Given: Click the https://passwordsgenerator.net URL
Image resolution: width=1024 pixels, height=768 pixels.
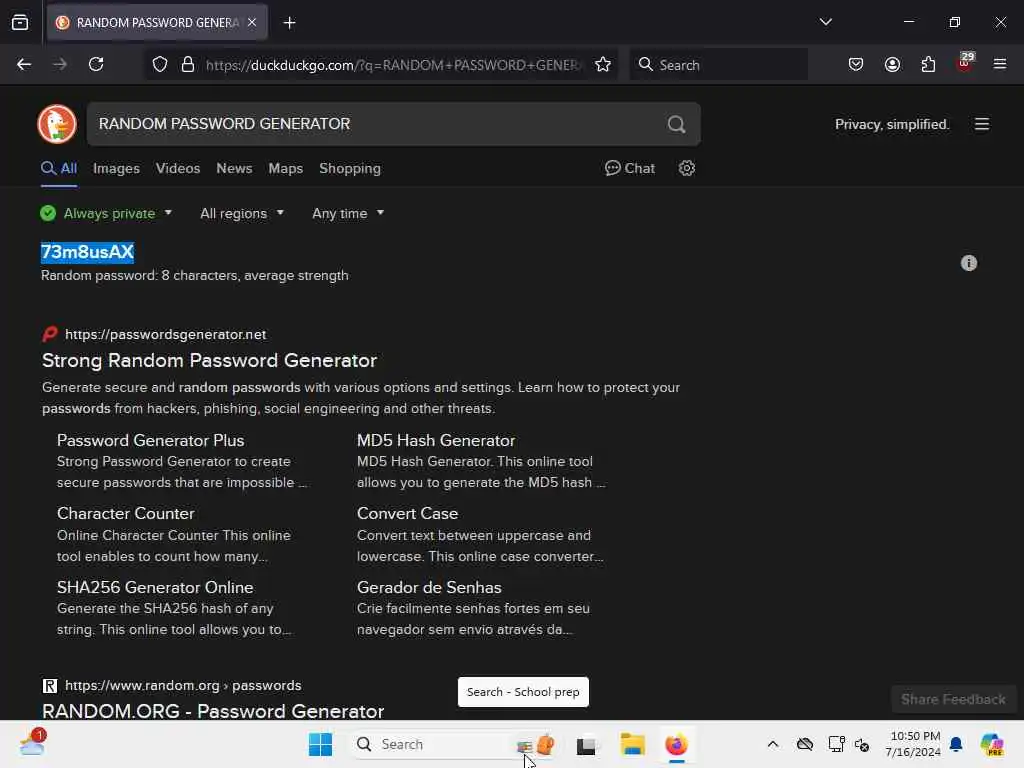Looking at the screenshot, I should pyautogui.click(x=165, y=334).
